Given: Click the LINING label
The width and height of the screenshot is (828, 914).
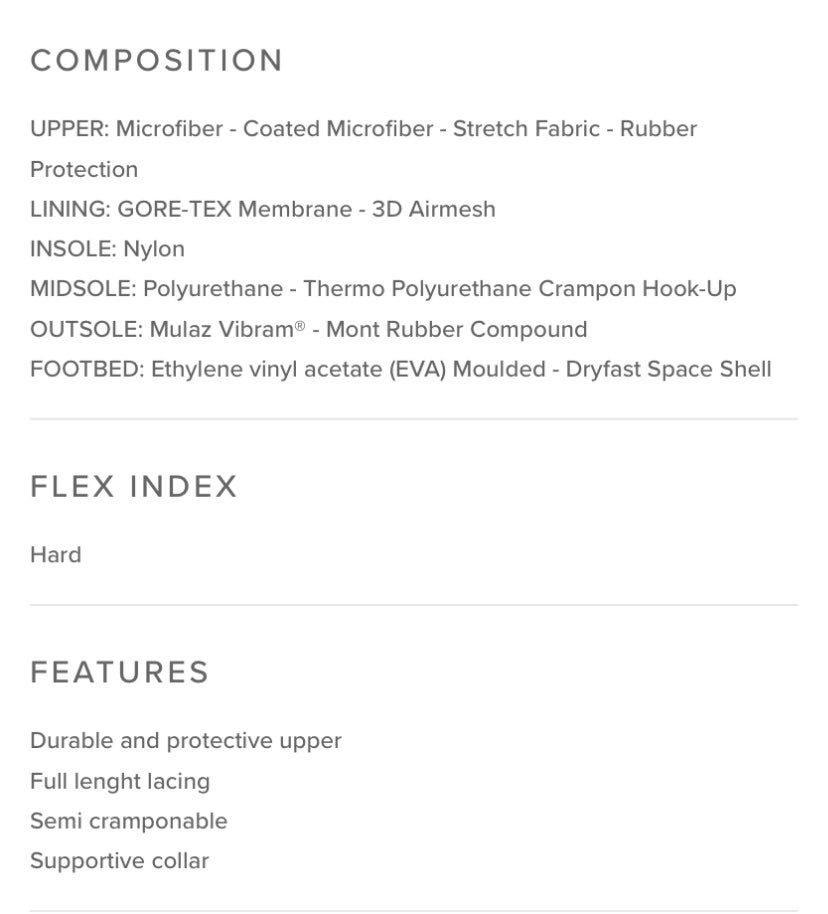Looking at the screenshot, I should pyautogui.click(x=70, y=210).
